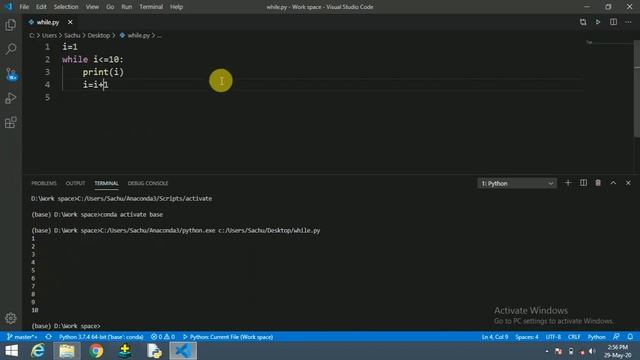Open Source Control view in activity bar
The image size is (640, 360).
pos(11,74)
